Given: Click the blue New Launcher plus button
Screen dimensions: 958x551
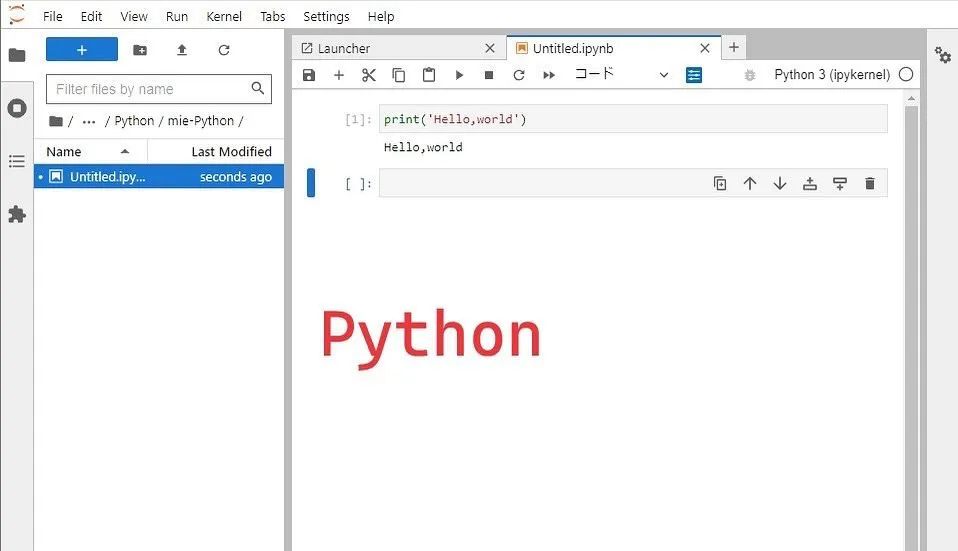Looking at the screenshot, I should [x=82, y=49].
